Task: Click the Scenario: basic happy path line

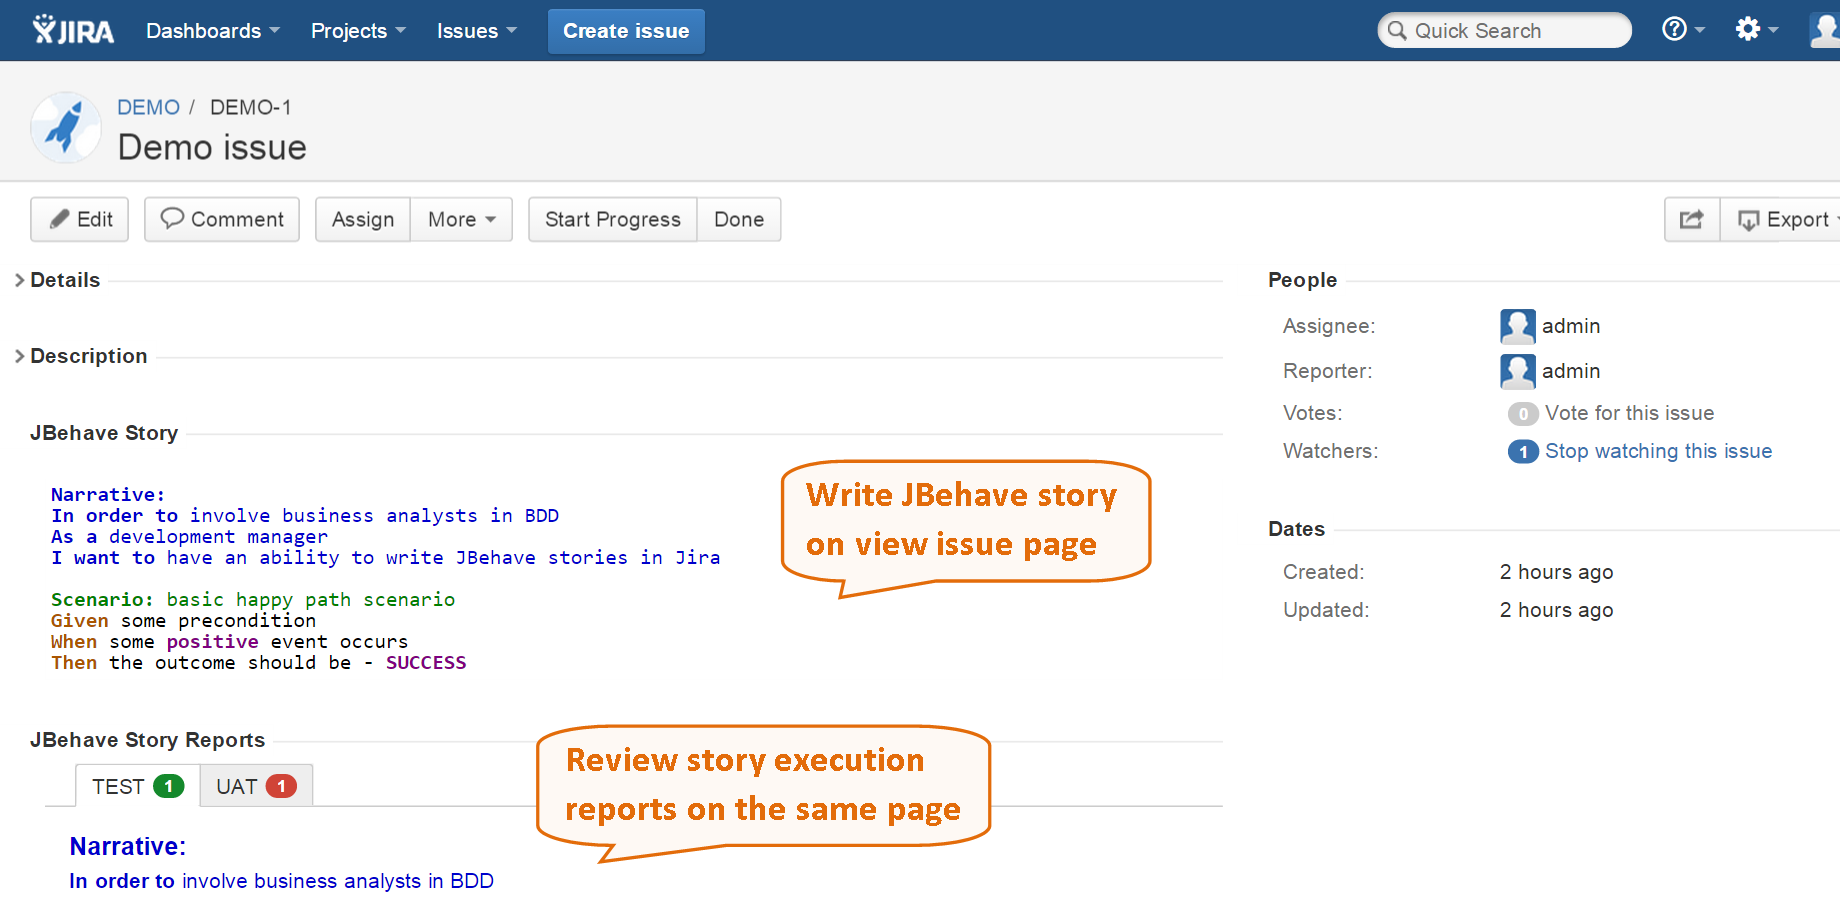Action: (253, 599)
